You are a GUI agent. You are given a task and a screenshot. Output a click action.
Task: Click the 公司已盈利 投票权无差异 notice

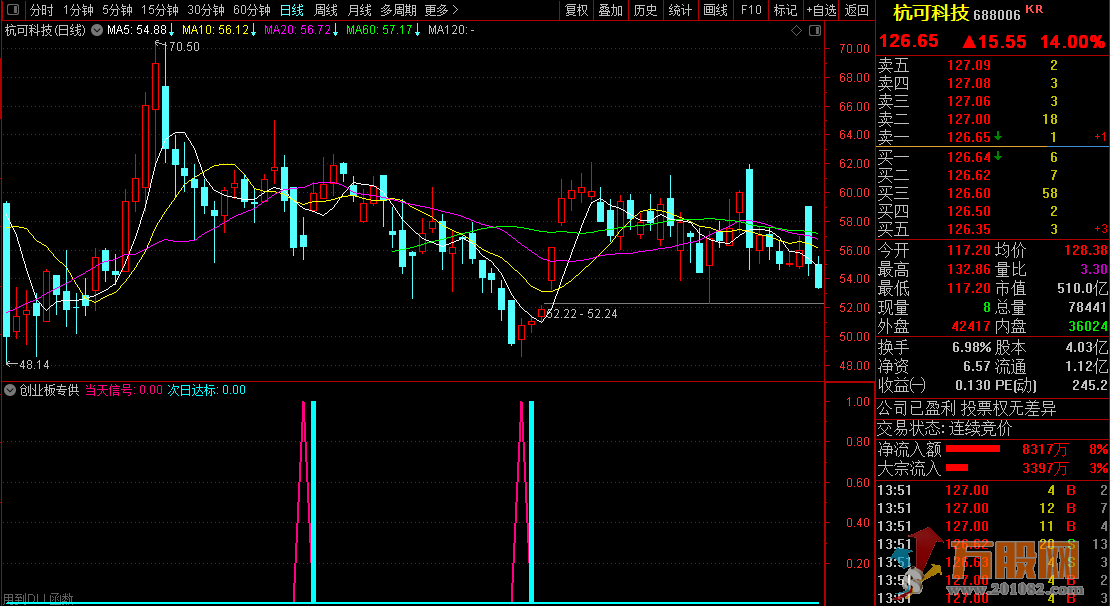(x=966, y=408)
